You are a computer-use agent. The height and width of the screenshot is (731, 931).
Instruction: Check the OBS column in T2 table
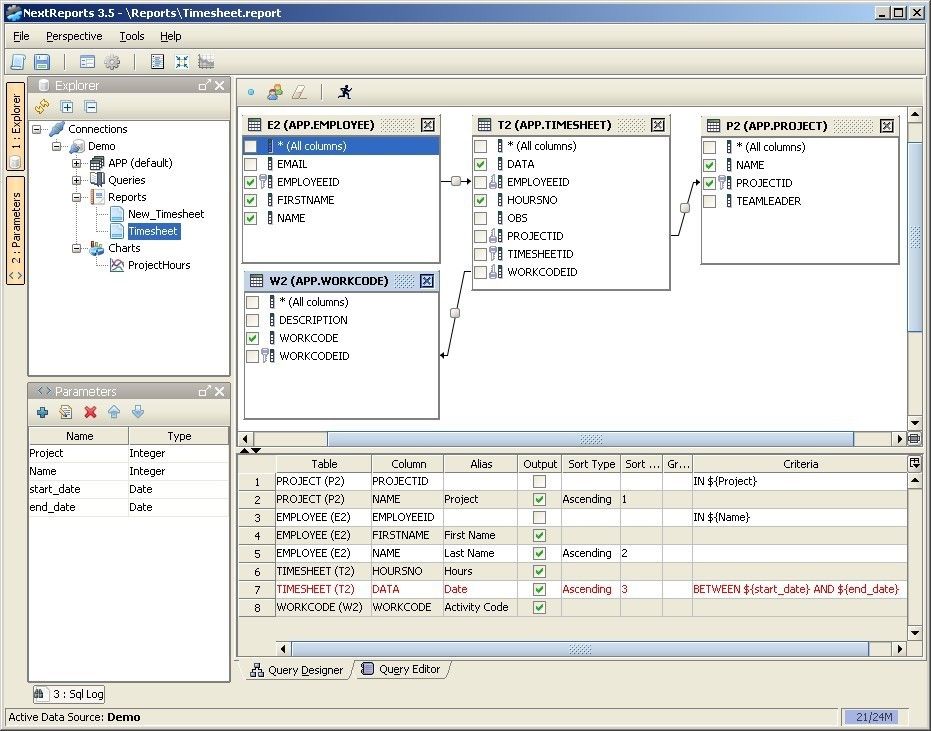click(480, 218)
